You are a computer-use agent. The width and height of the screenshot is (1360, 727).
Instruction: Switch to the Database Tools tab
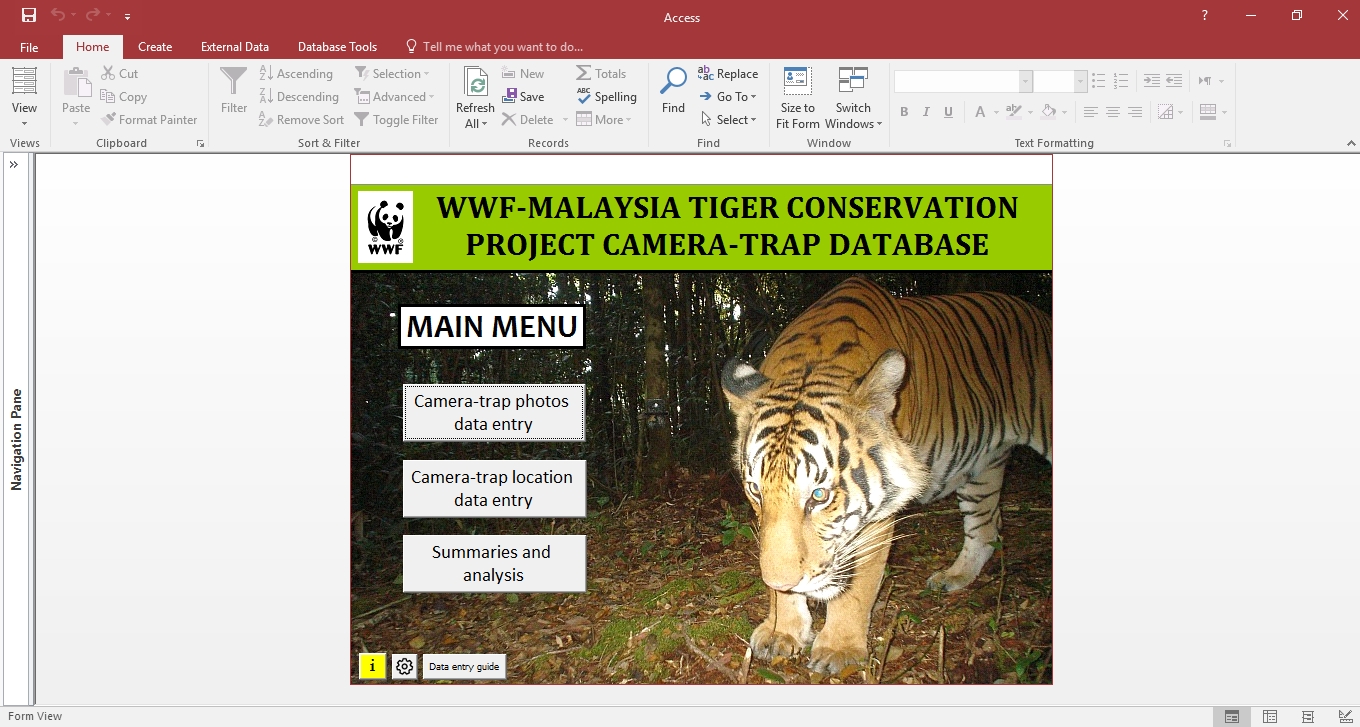click(x=337, y=47)
